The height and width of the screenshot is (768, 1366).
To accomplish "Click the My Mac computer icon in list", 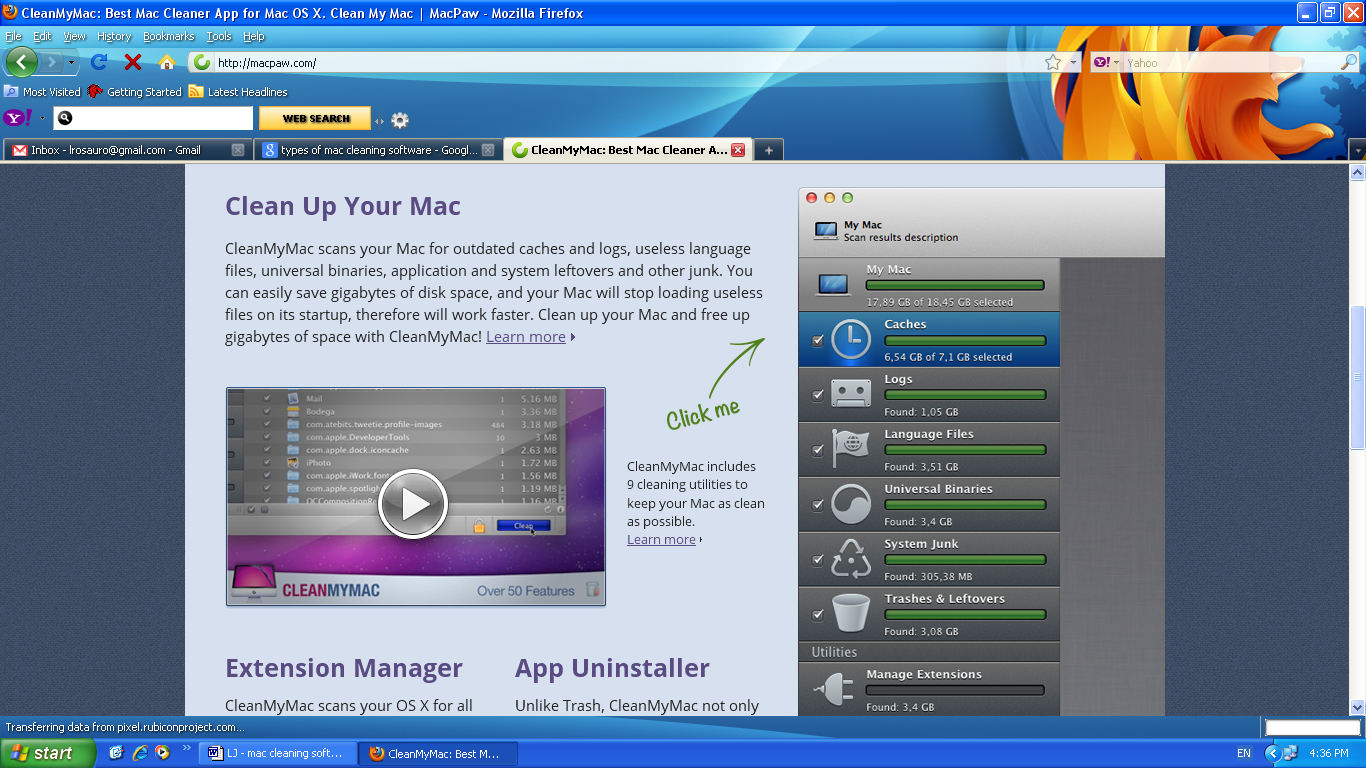I will click(x=833, y=284).
